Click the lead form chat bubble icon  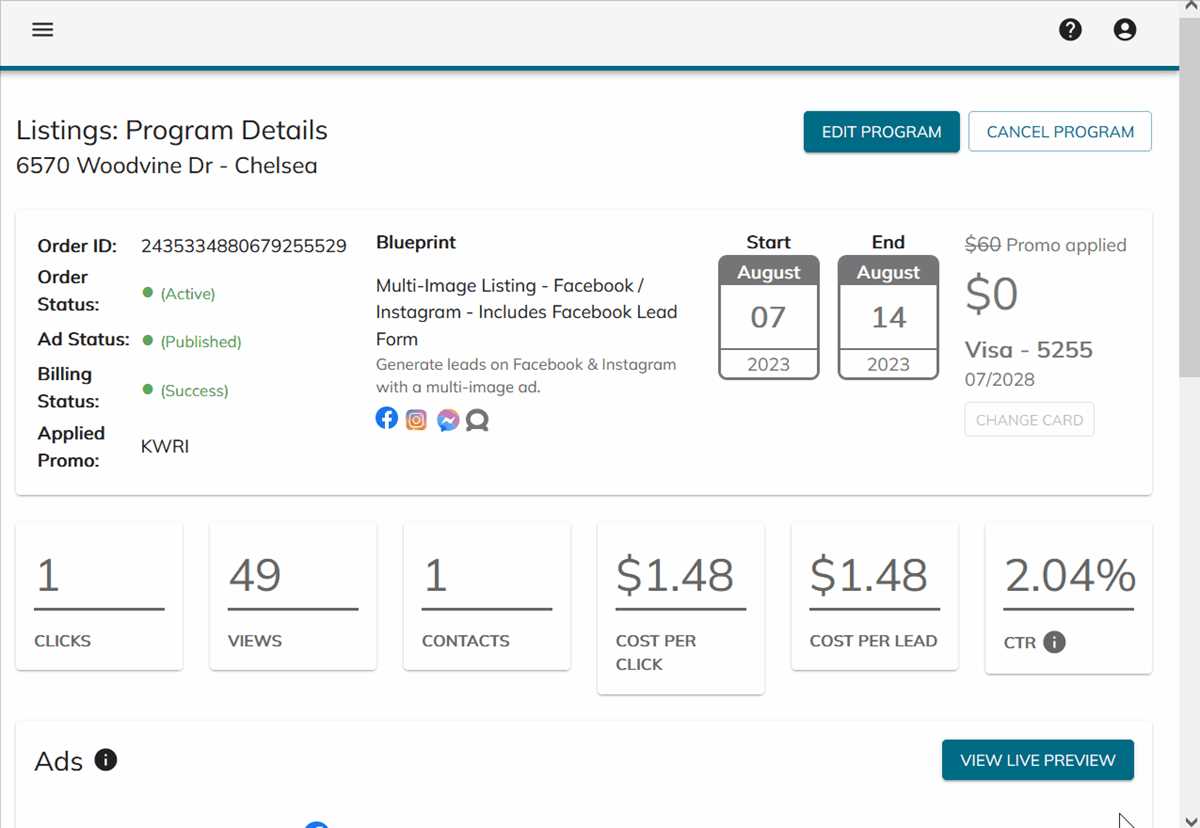point(478,421)
